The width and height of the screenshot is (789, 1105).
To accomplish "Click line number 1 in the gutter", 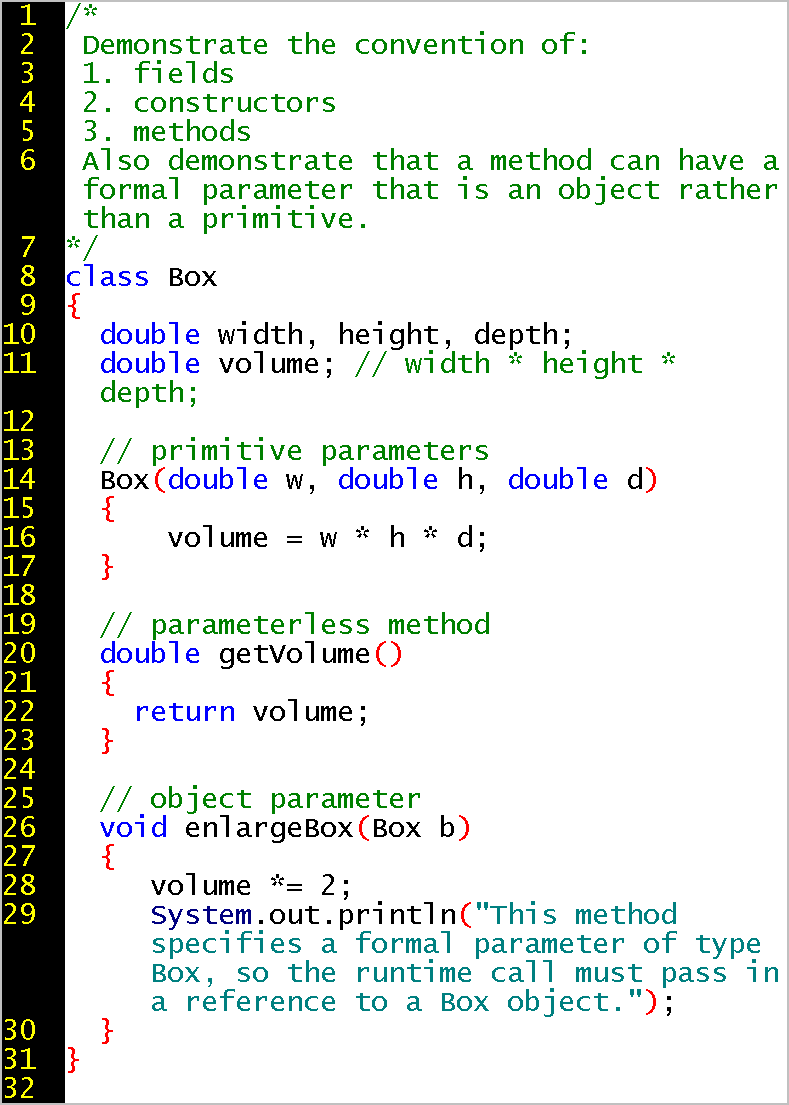I will (26, 15).
